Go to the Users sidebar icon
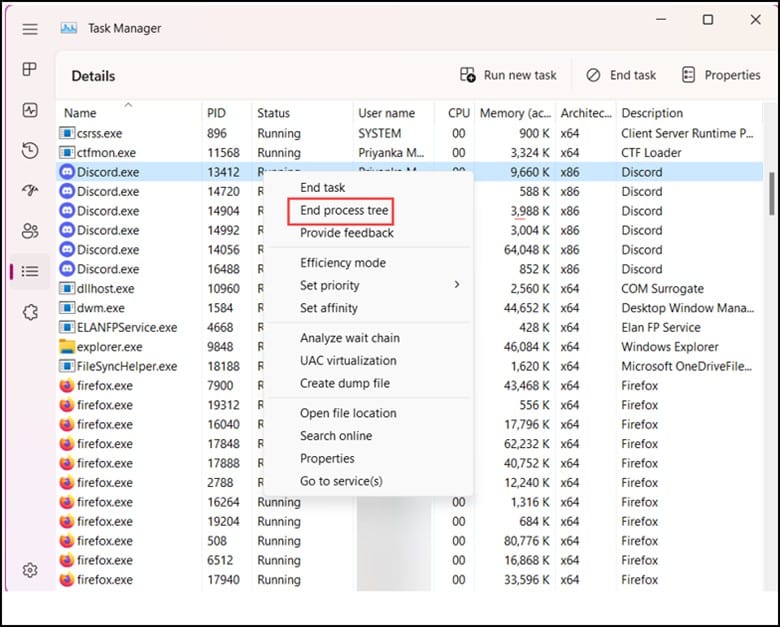The width and height of the screenshot is (780, 627). coord(30,231)
